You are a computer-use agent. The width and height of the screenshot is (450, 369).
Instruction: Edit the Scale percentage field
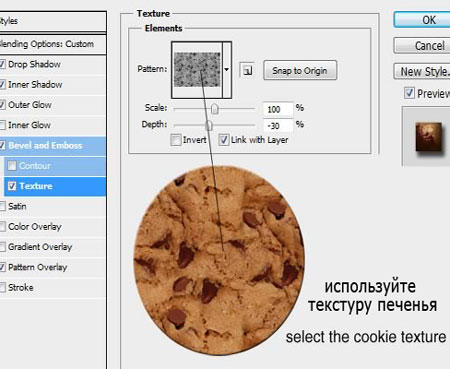coord(278,109)
